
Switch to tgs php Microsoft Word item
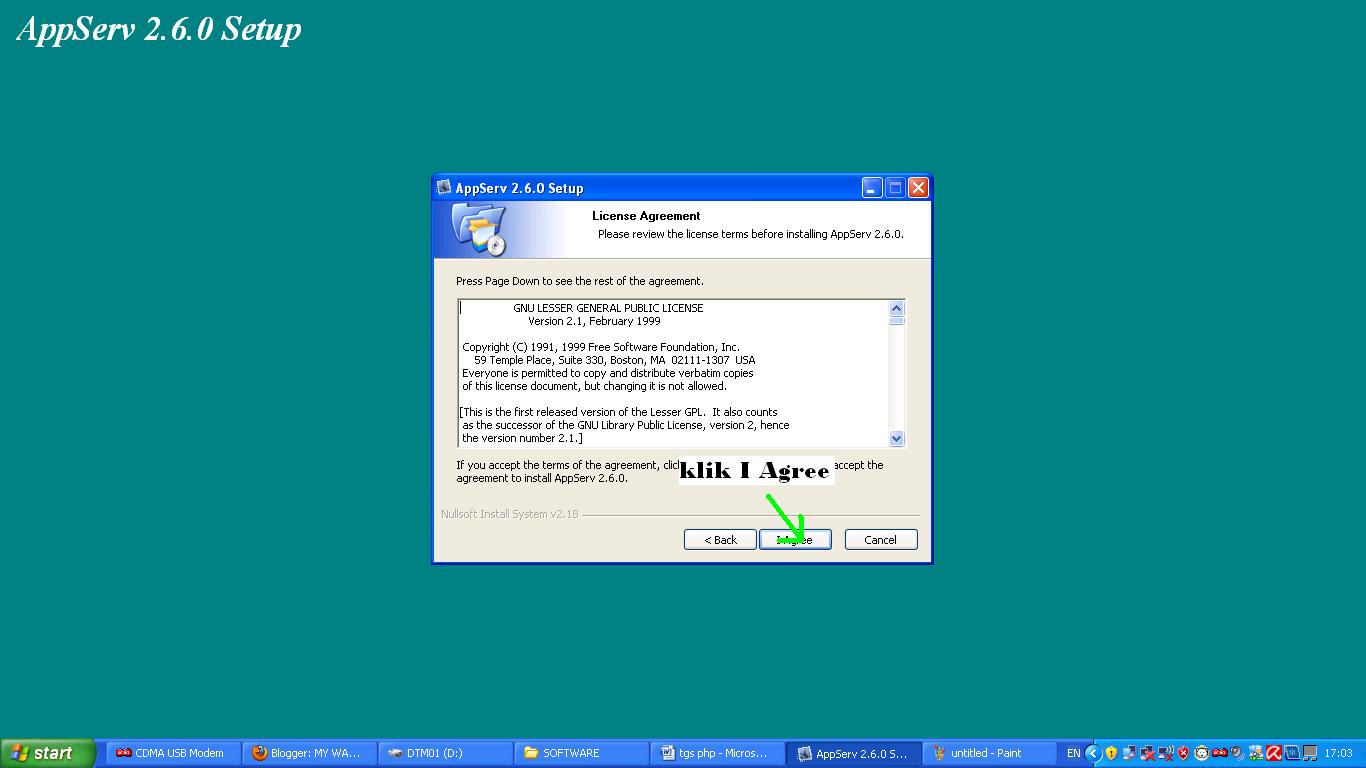point(717,753)
